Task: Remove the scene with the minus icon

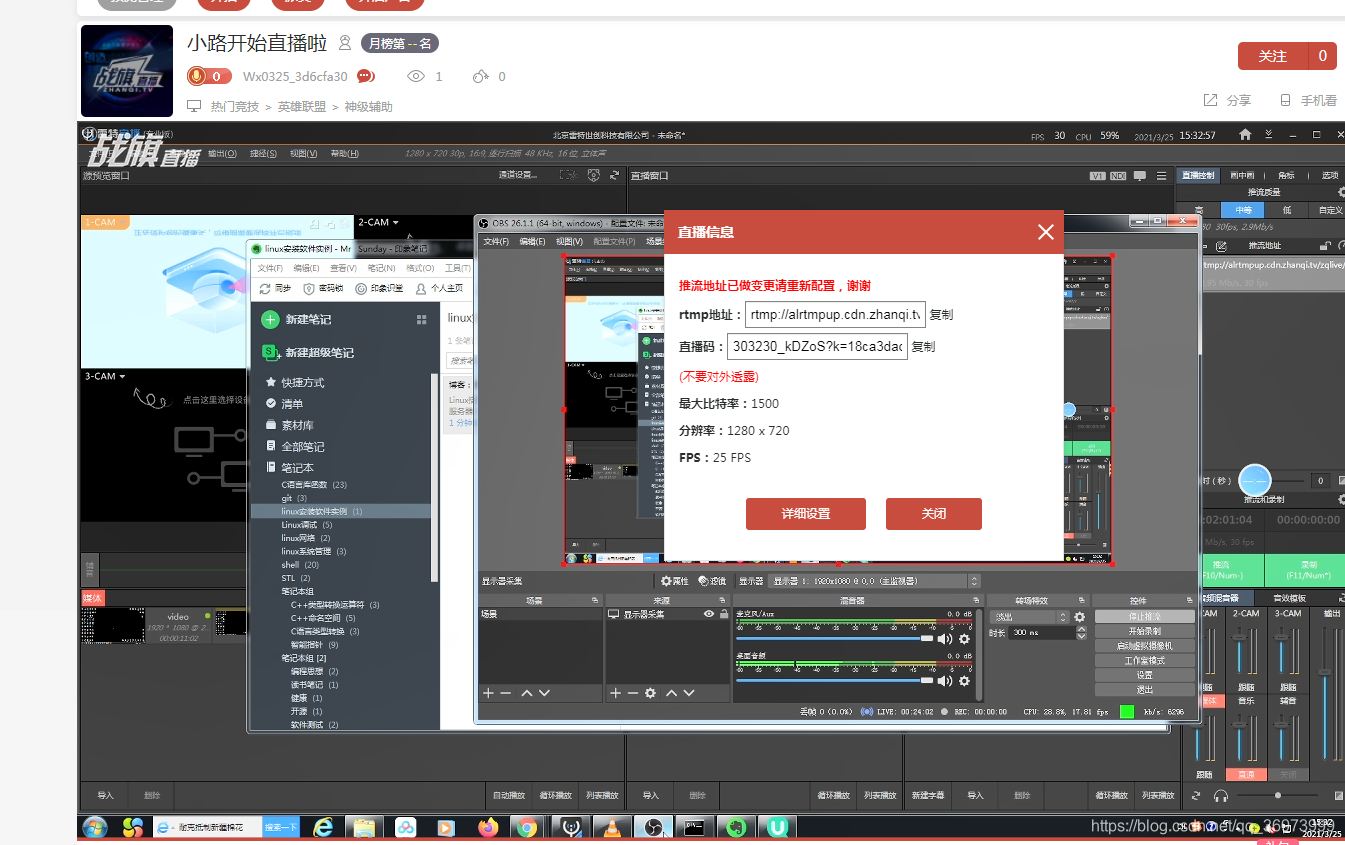Action: pos(506,693)
